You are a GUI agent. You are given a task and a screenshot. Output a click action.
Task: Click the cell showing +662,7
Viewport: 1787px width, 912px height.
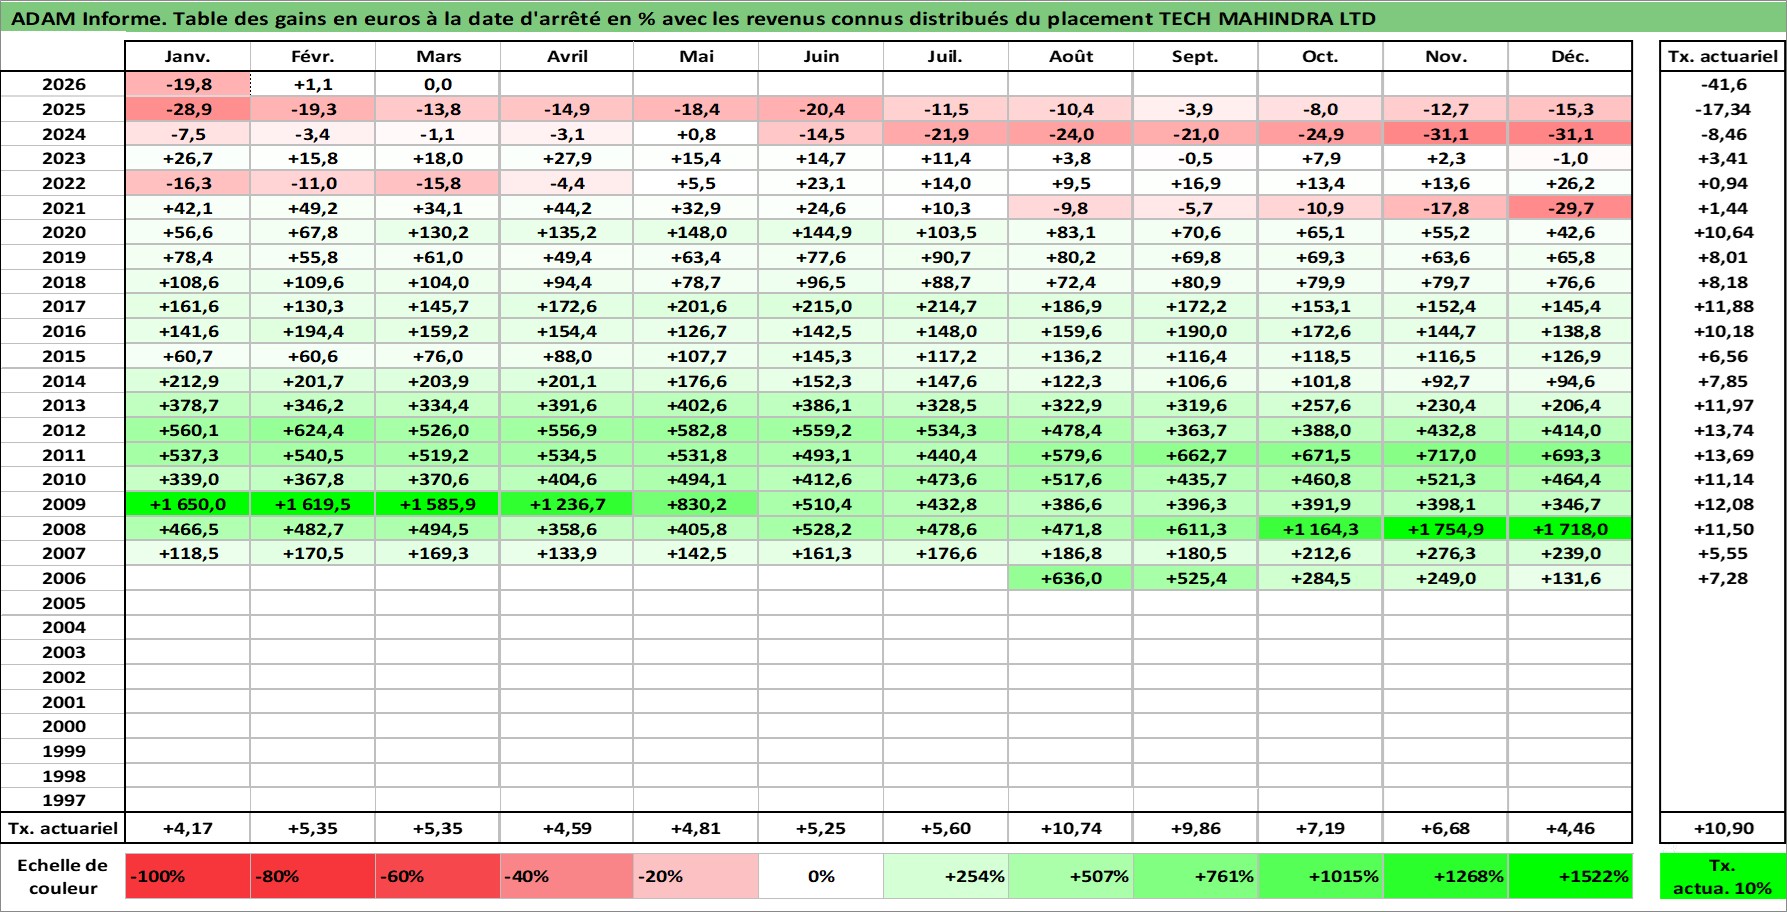point(1196,455)
